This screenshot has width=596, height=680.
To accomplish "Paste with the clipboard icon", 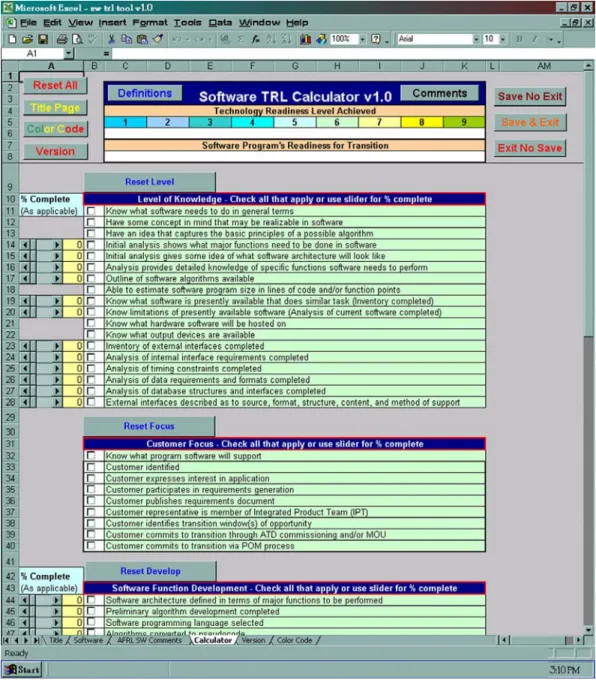I will [142, 39].
